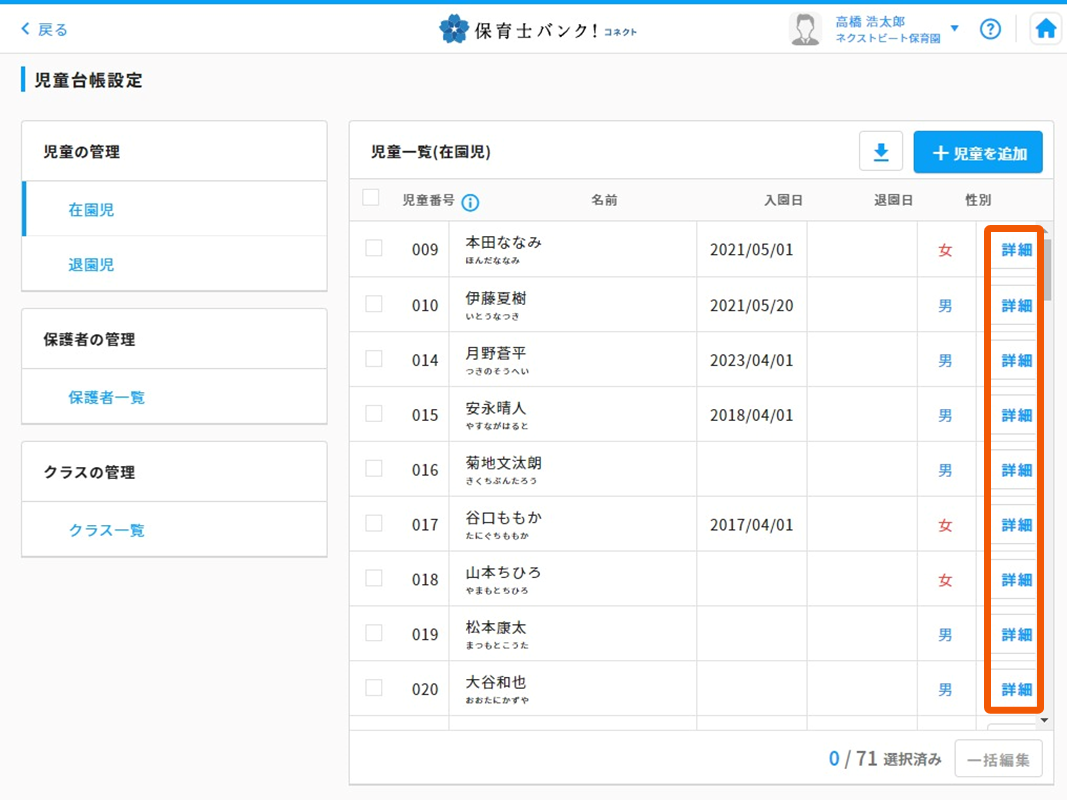Click the user avatar icon

pyautogui.click(x=804, y=29)
